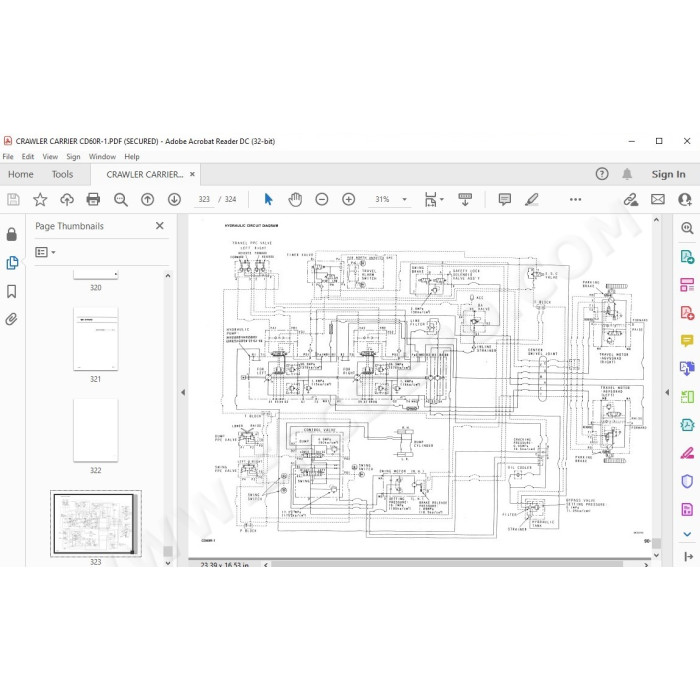Viewport: 700px width, 700px height.
Task: Open the fit page options tool
Action: click(430, 199)
